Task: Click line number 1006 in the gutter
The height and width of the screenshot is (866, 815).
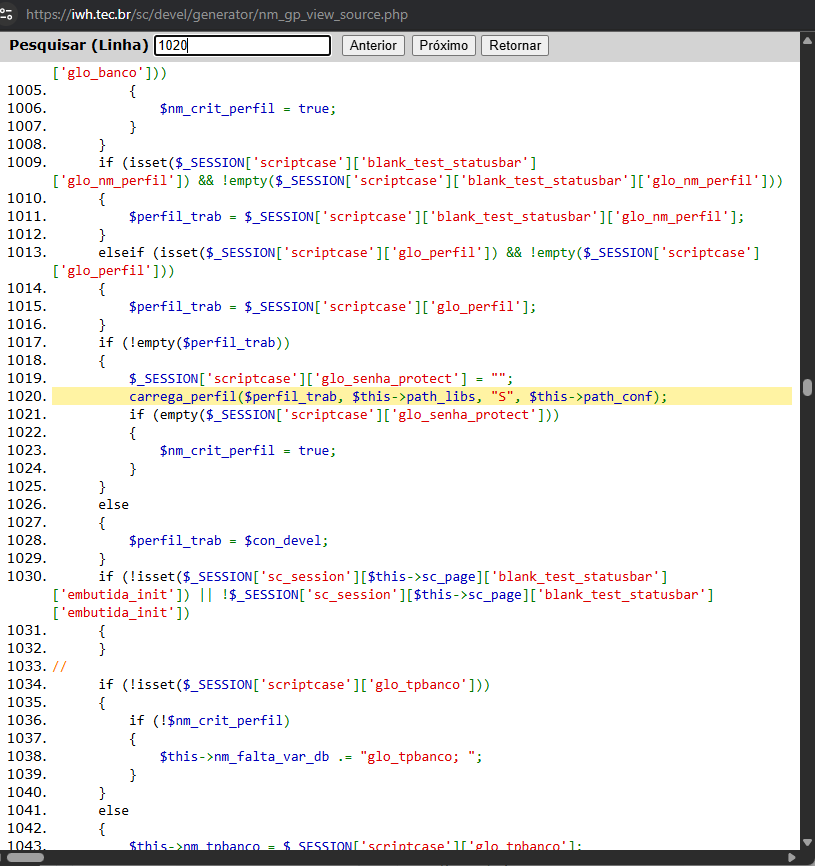Action: (25, 109)
